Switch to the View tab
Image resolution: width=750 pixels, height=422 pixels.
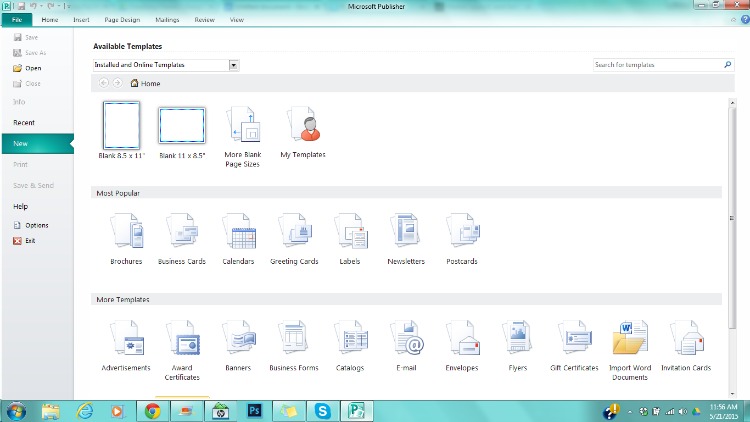click(237, 20)
